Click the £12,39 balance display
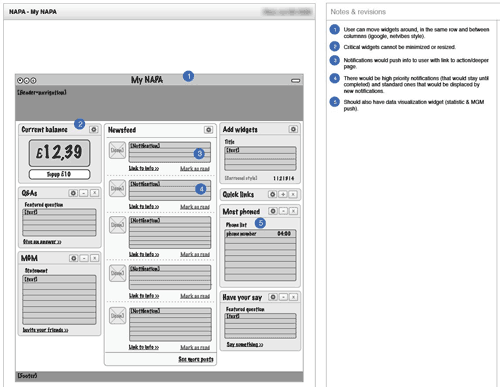Screen dimensions: 500x387 point(59,153)
